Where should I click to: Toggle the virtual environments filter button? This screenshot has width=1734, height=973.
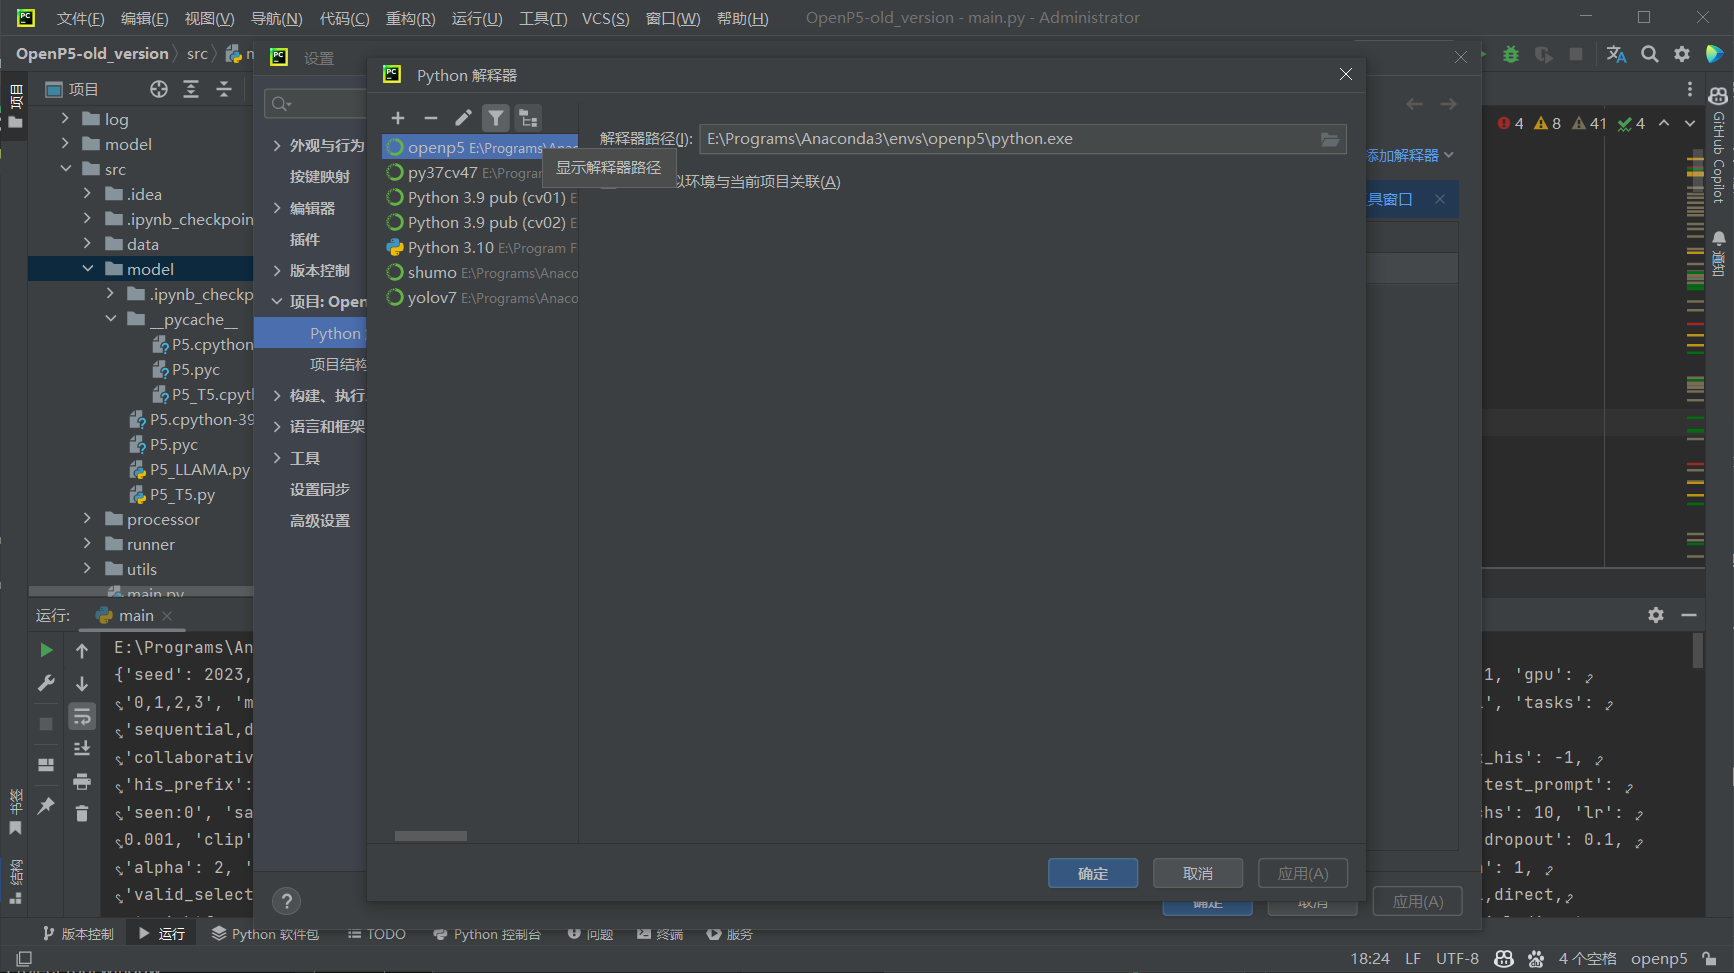tap(496, 118)
